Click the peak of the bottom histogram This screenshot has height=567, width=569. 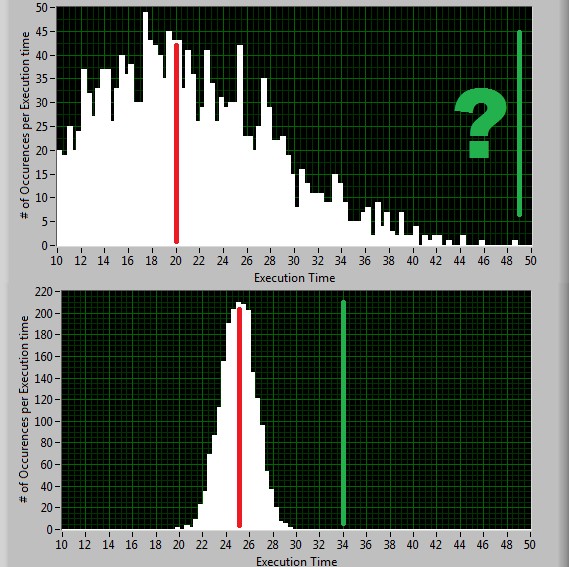tap(239, 304)
